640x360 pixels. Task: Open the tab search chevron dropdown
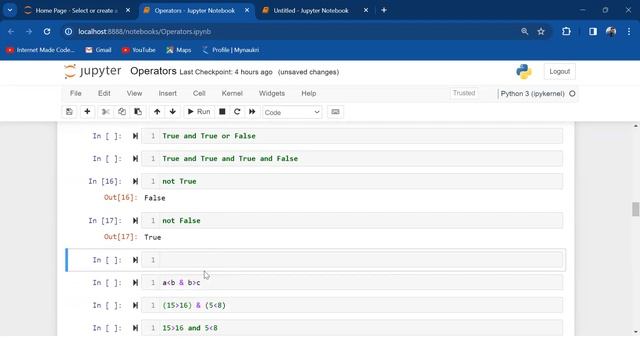(10, 10)
